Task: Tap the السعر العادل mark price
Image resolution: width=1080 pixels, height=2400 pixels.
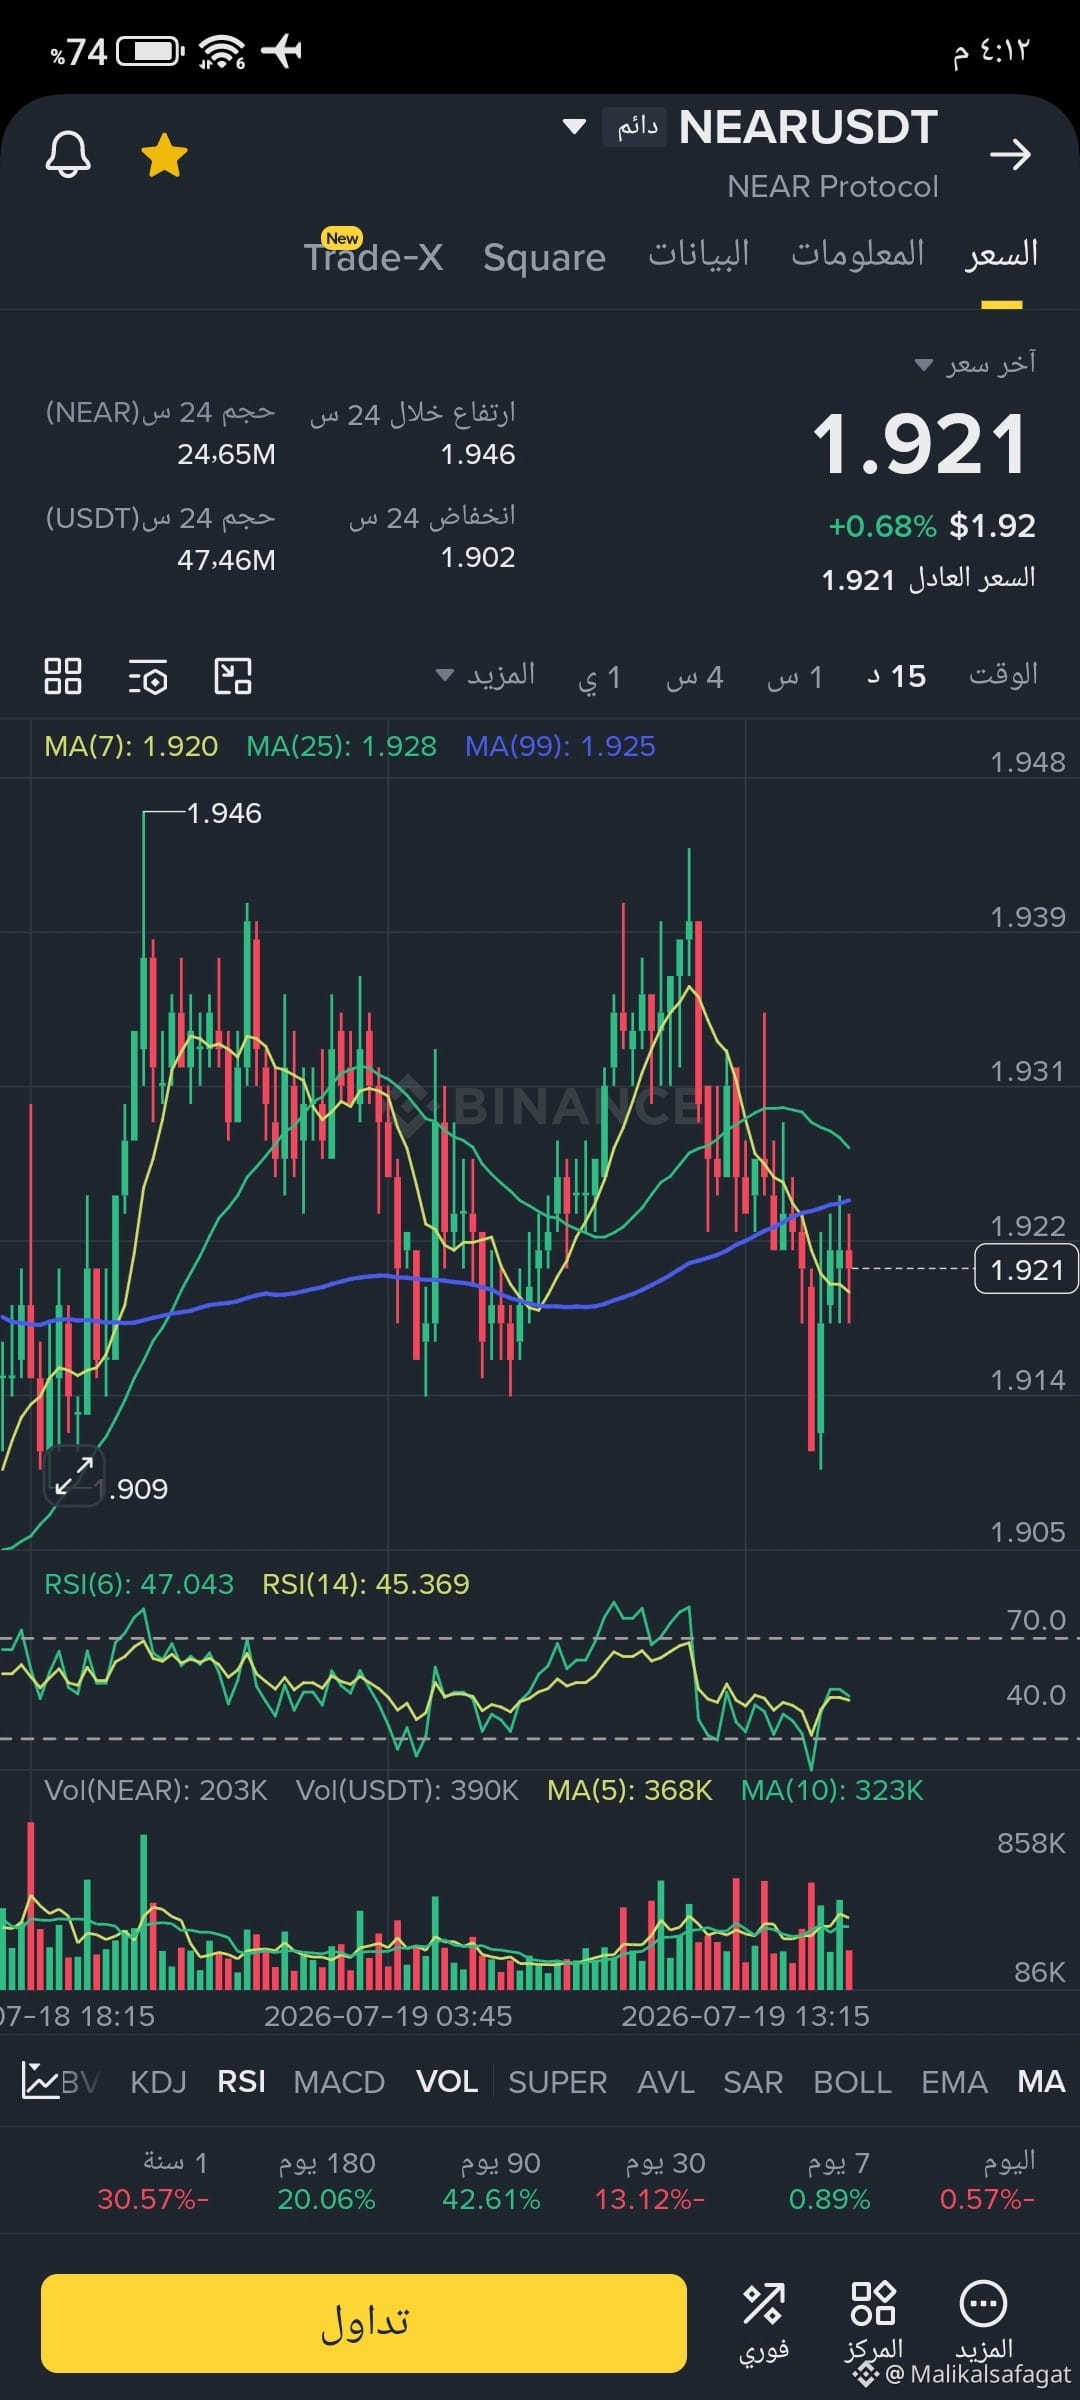Action: (928, 579)
